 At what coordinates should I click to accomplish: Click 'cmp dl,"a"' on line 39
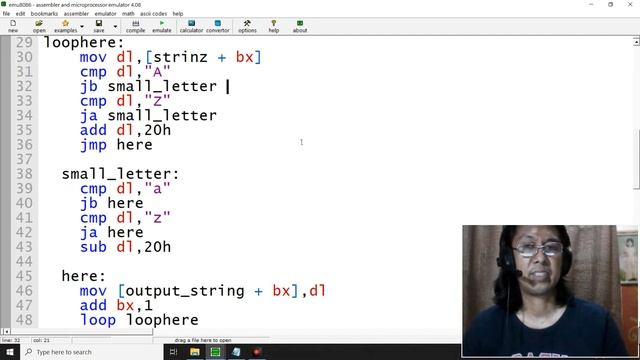(125, 189)
